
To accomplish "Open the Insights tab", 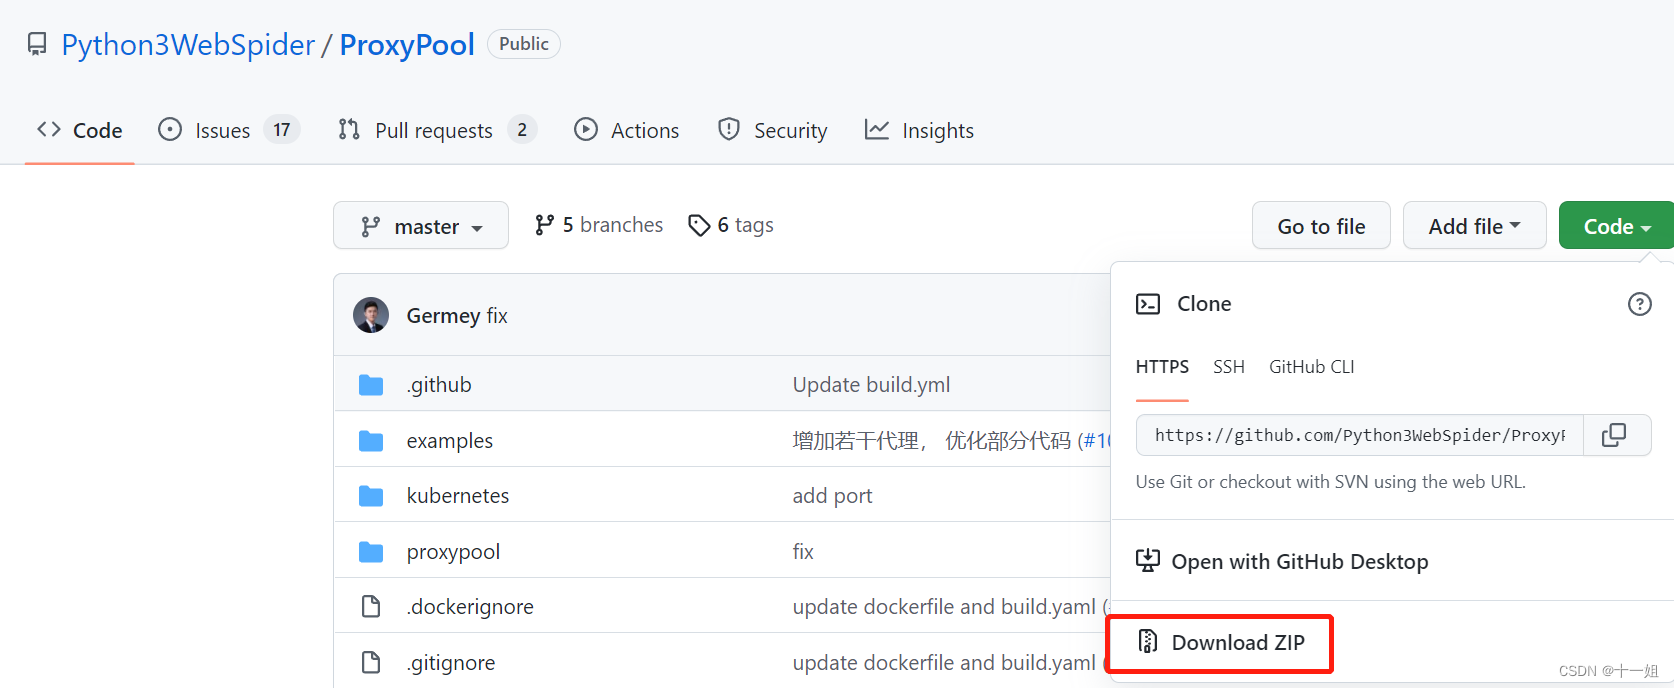I will coord(919,131).
